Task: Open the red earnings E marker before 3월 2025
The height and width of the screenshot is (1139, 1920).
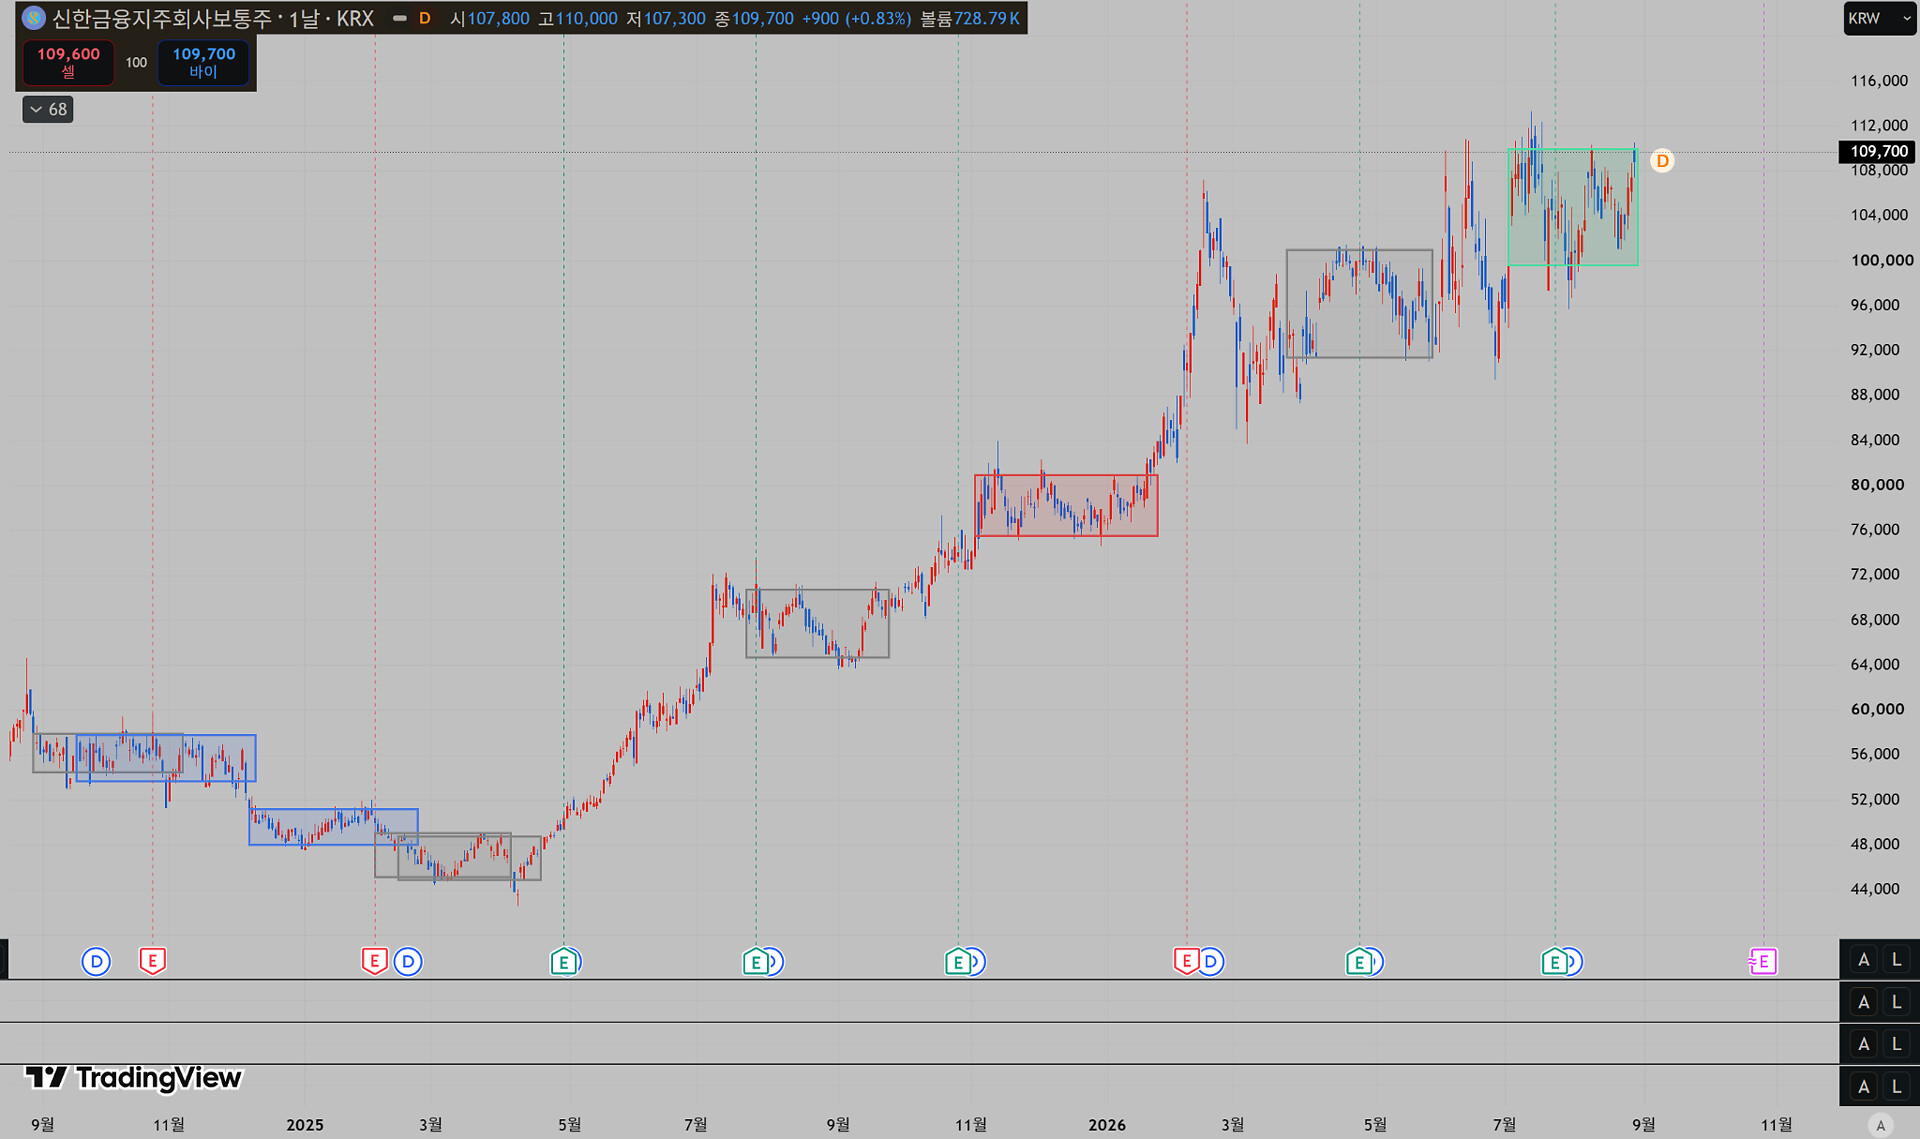Action: 374,962
